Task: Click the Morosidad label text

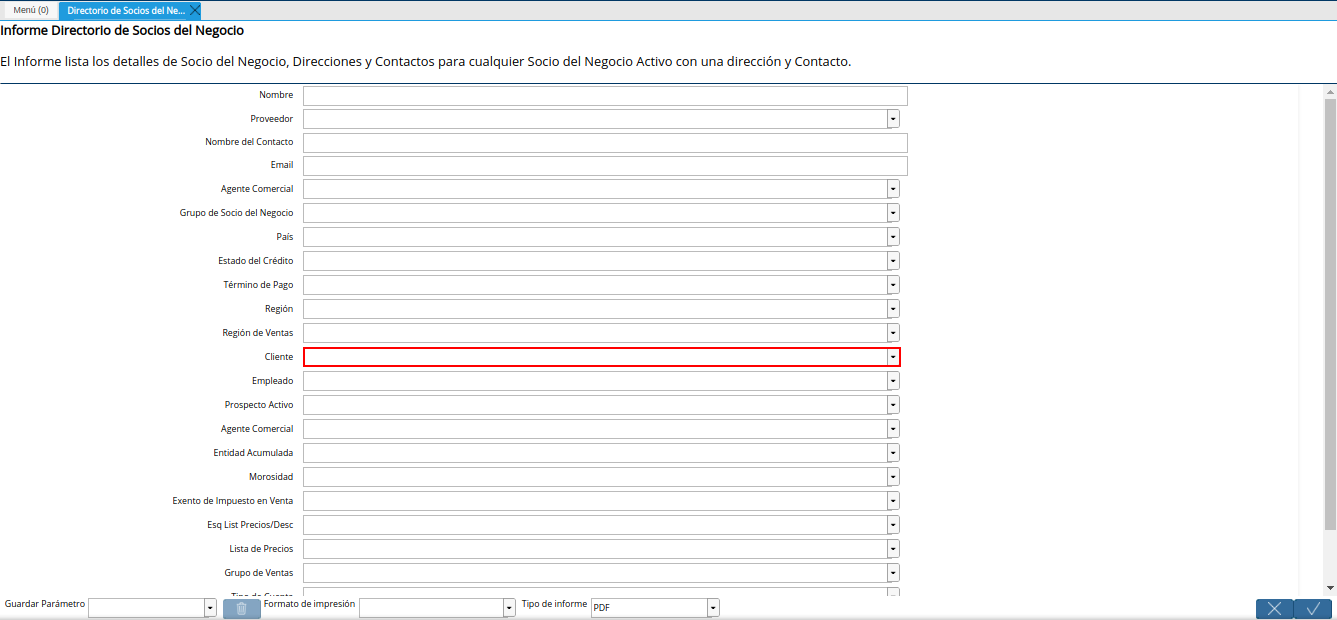Action: pyautogui.click(x=271, y=477)
